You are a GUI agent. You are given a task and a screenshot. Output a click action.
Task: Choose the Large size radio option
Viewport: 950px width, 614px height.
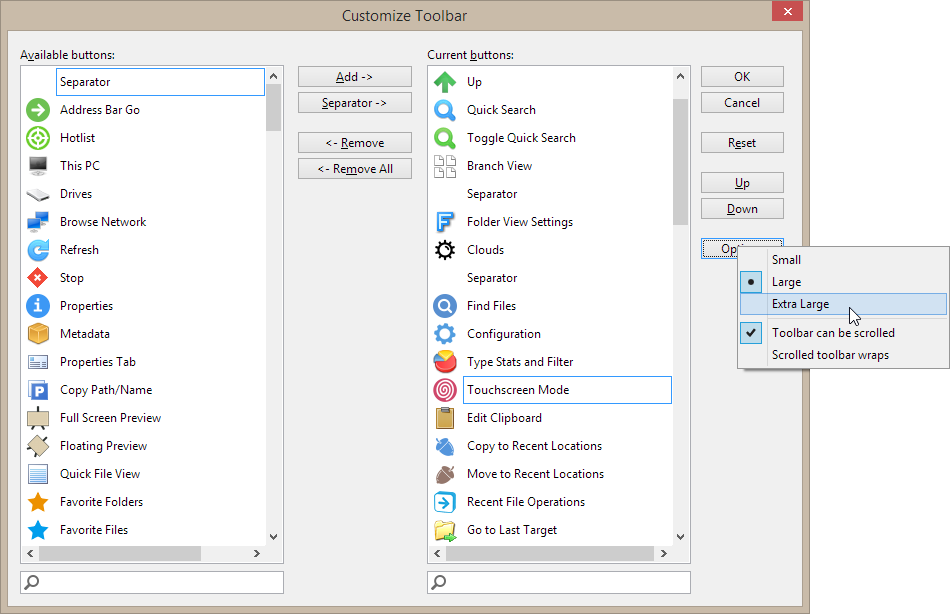click(x=786, y=282)
